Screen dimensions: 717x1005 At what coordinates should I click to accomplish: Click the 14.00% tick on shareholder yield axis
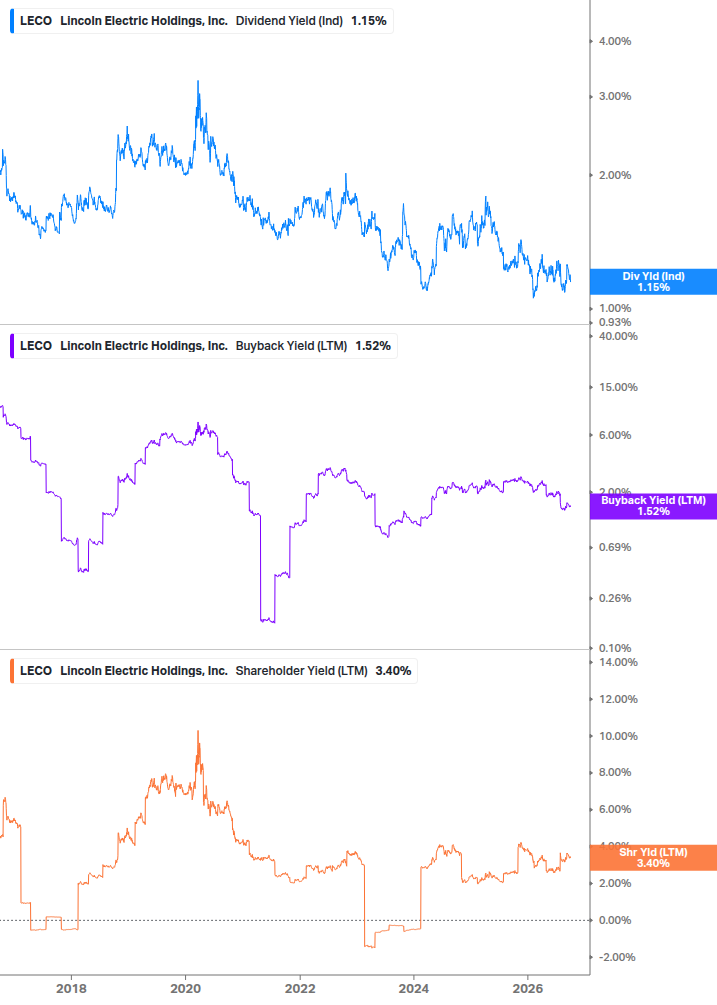click(618, 662)
